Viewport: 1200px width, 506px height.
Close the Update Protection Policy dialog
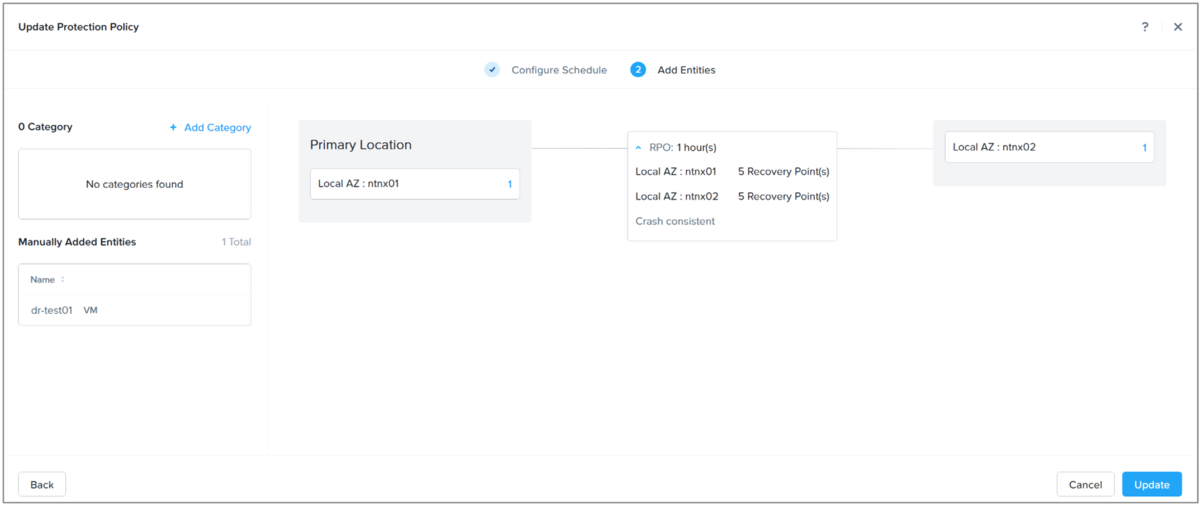1178,27
